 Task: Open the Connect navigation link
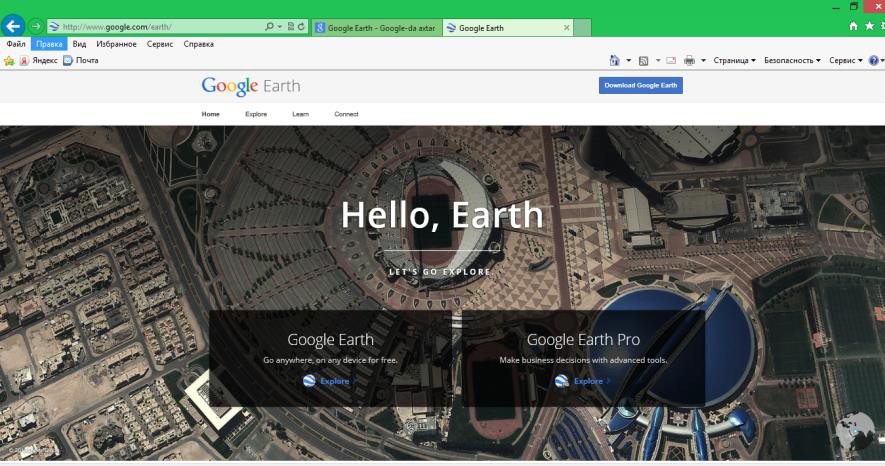tap(346, 114)
